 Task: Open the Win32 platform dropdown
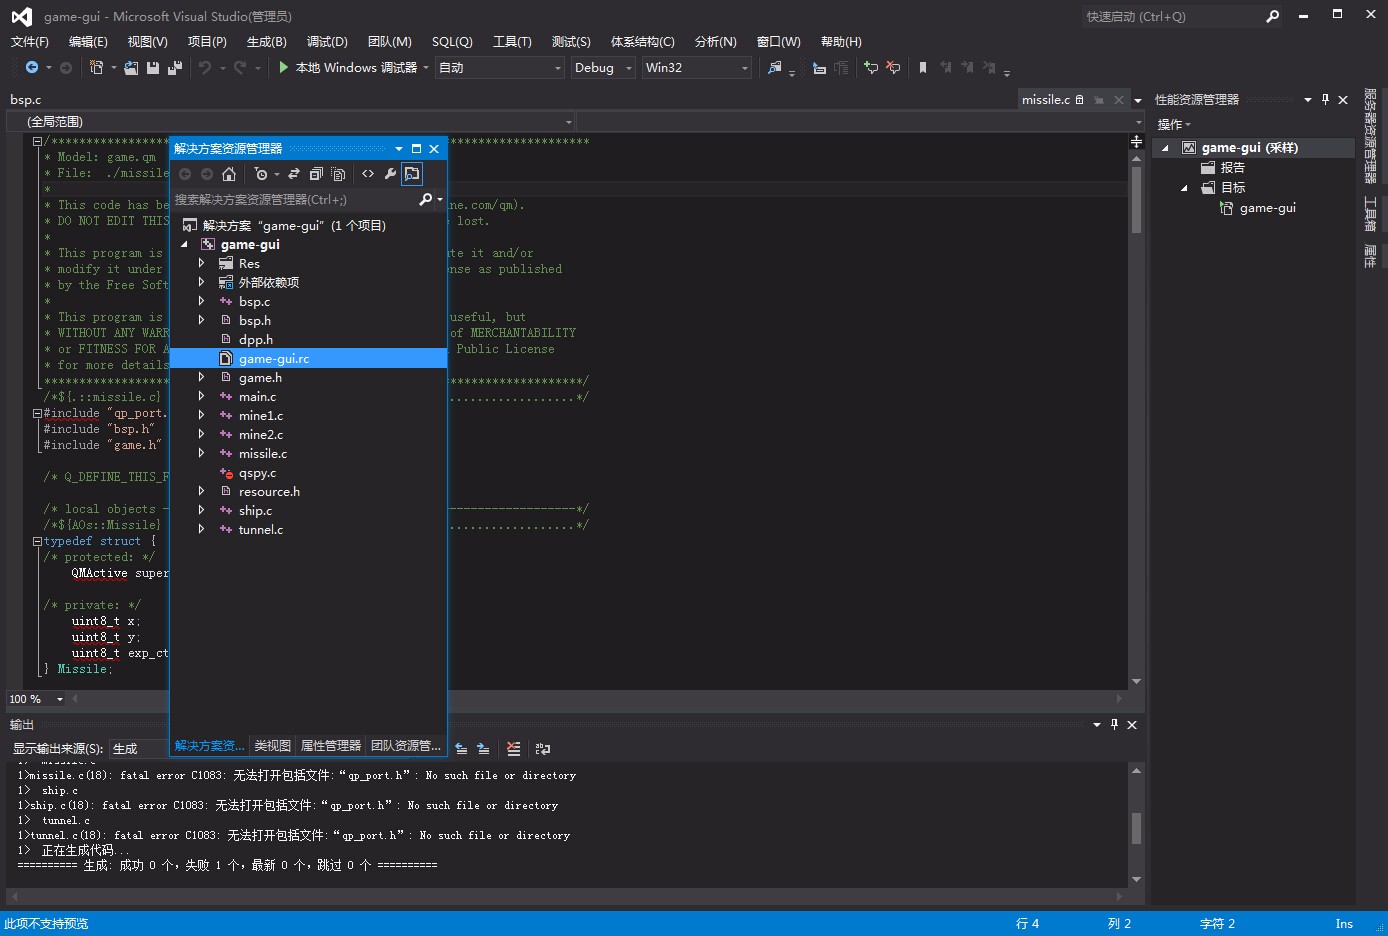(x=696, y=68)
